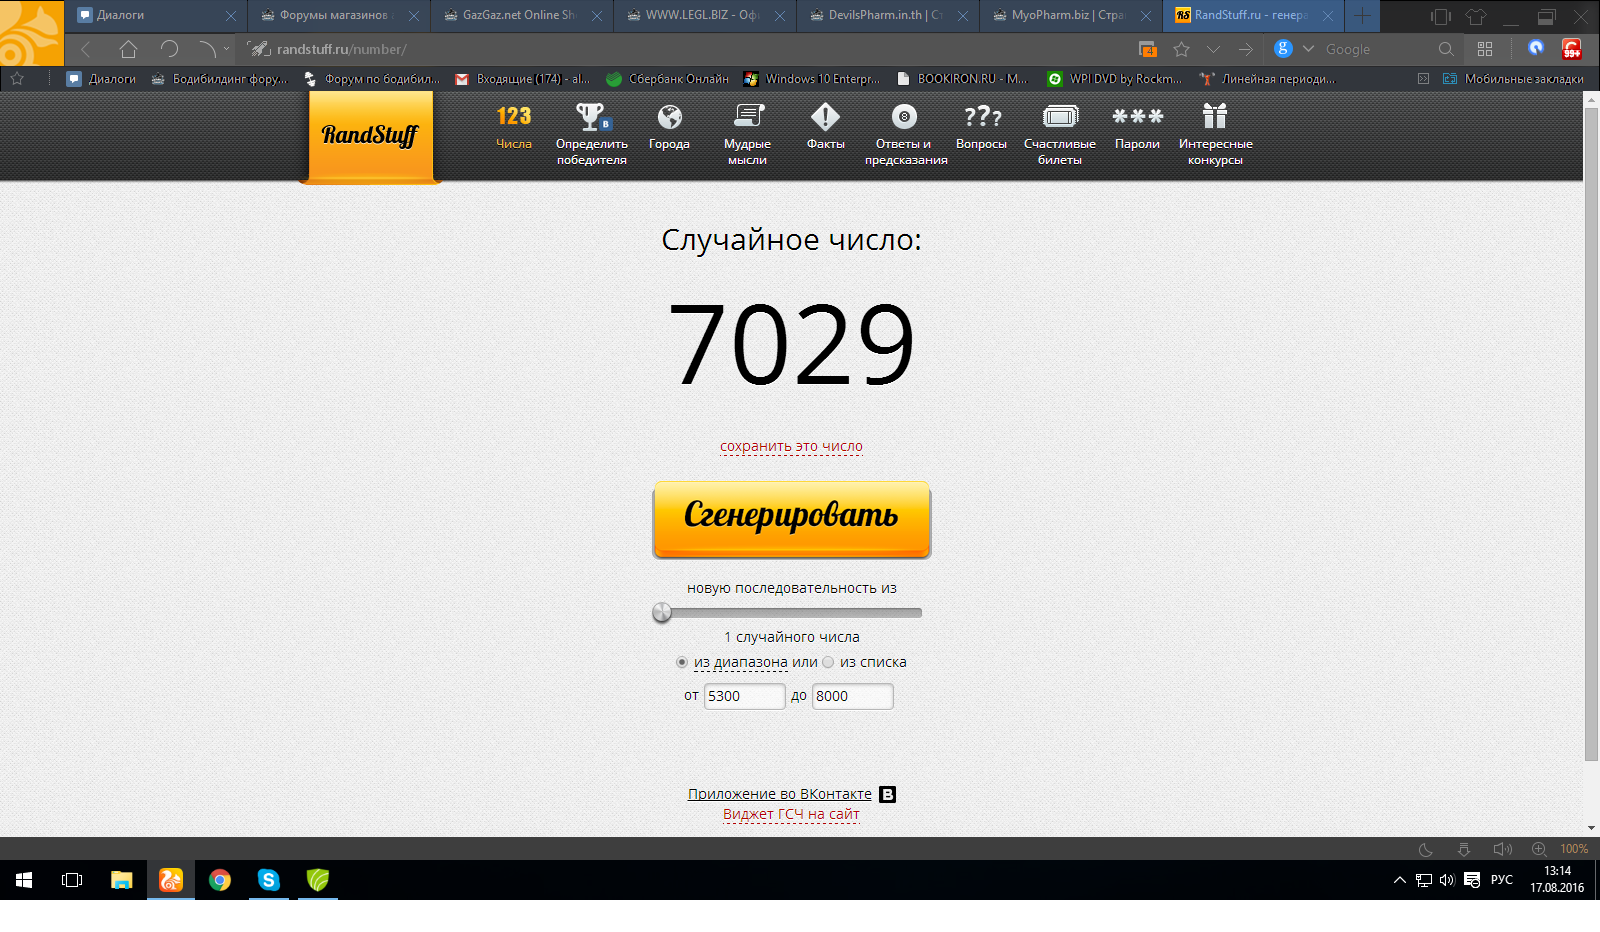The width and height of the screenshot is (1600, 932).
Task: Click the RandStuff logo banner
Action: point(369,136)
